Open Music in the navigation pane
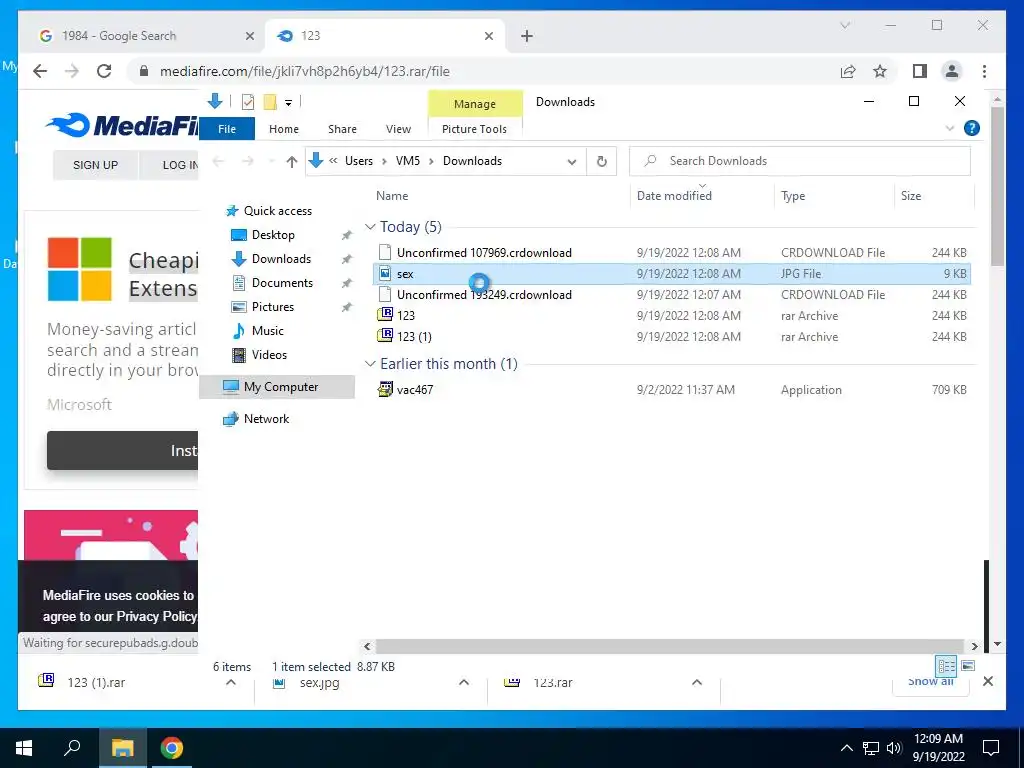This screenshot has width=1024, height=768. tap(267, 331)
